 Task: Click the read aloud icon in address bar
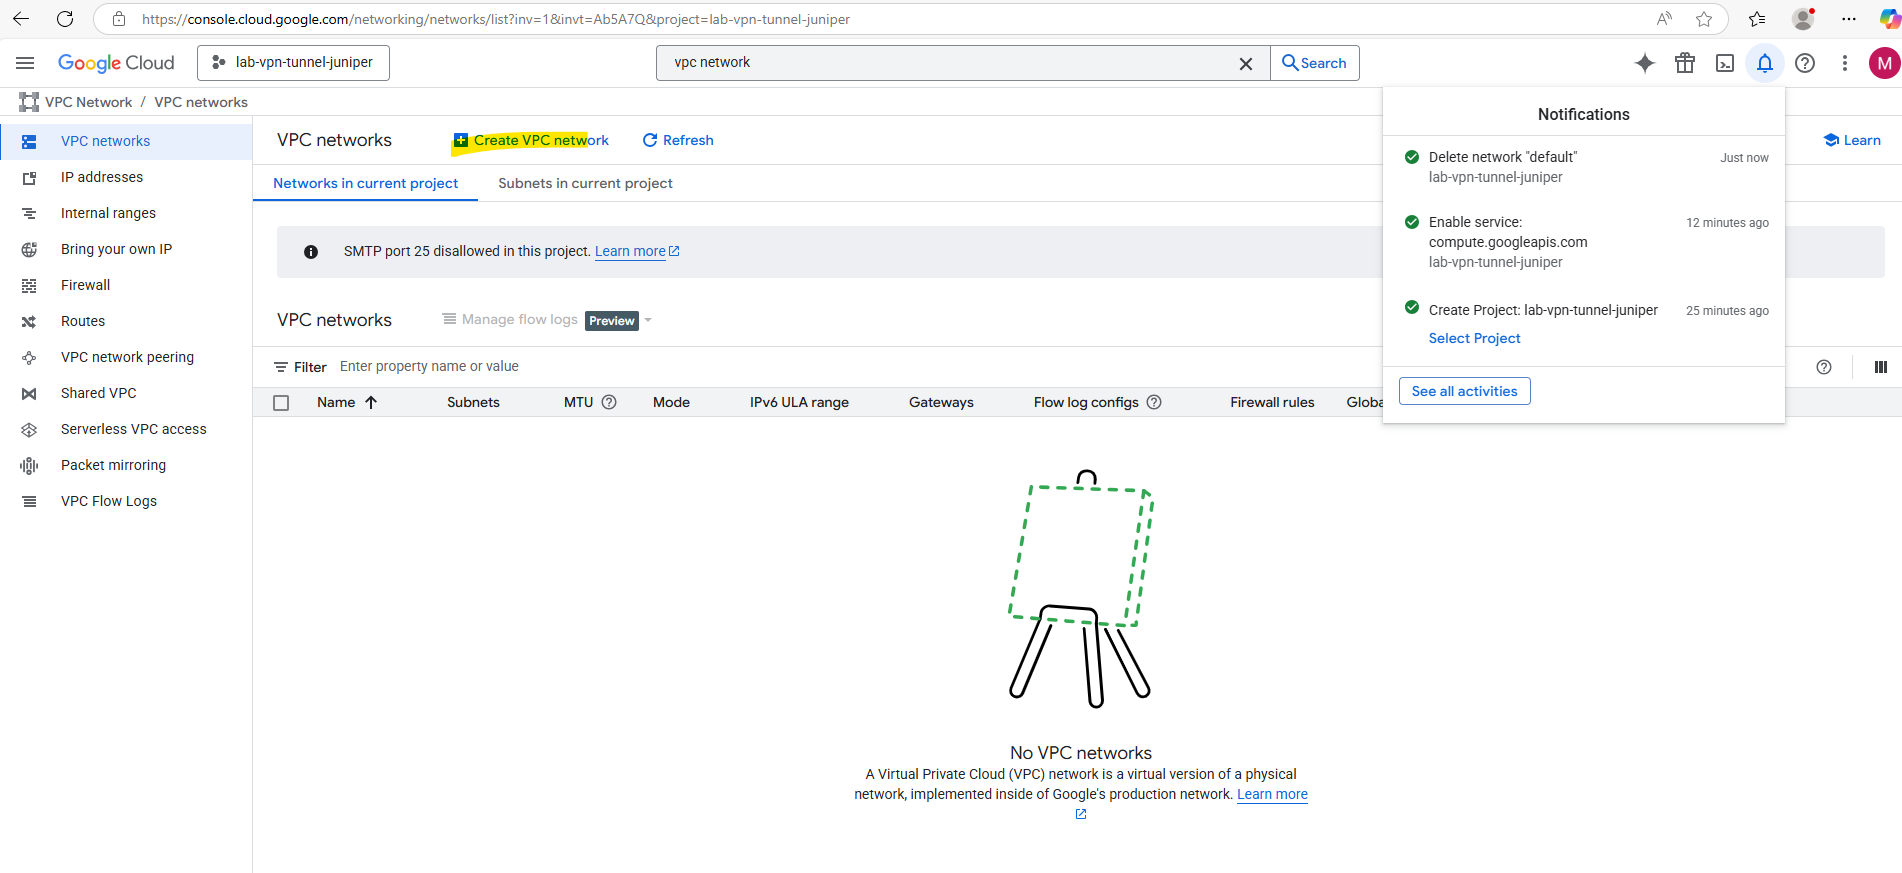(x=1664, y=19)
